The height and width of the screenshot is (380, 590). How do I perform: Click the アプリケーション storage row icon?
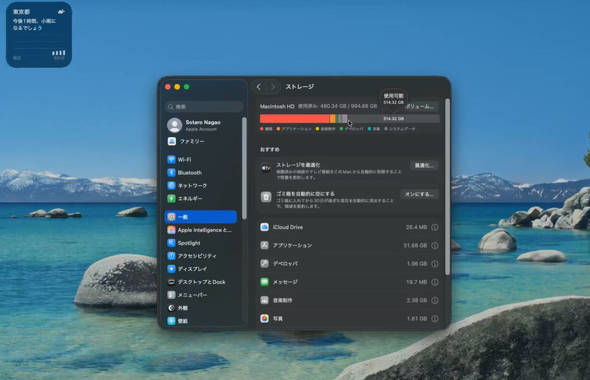pos(265,245)
